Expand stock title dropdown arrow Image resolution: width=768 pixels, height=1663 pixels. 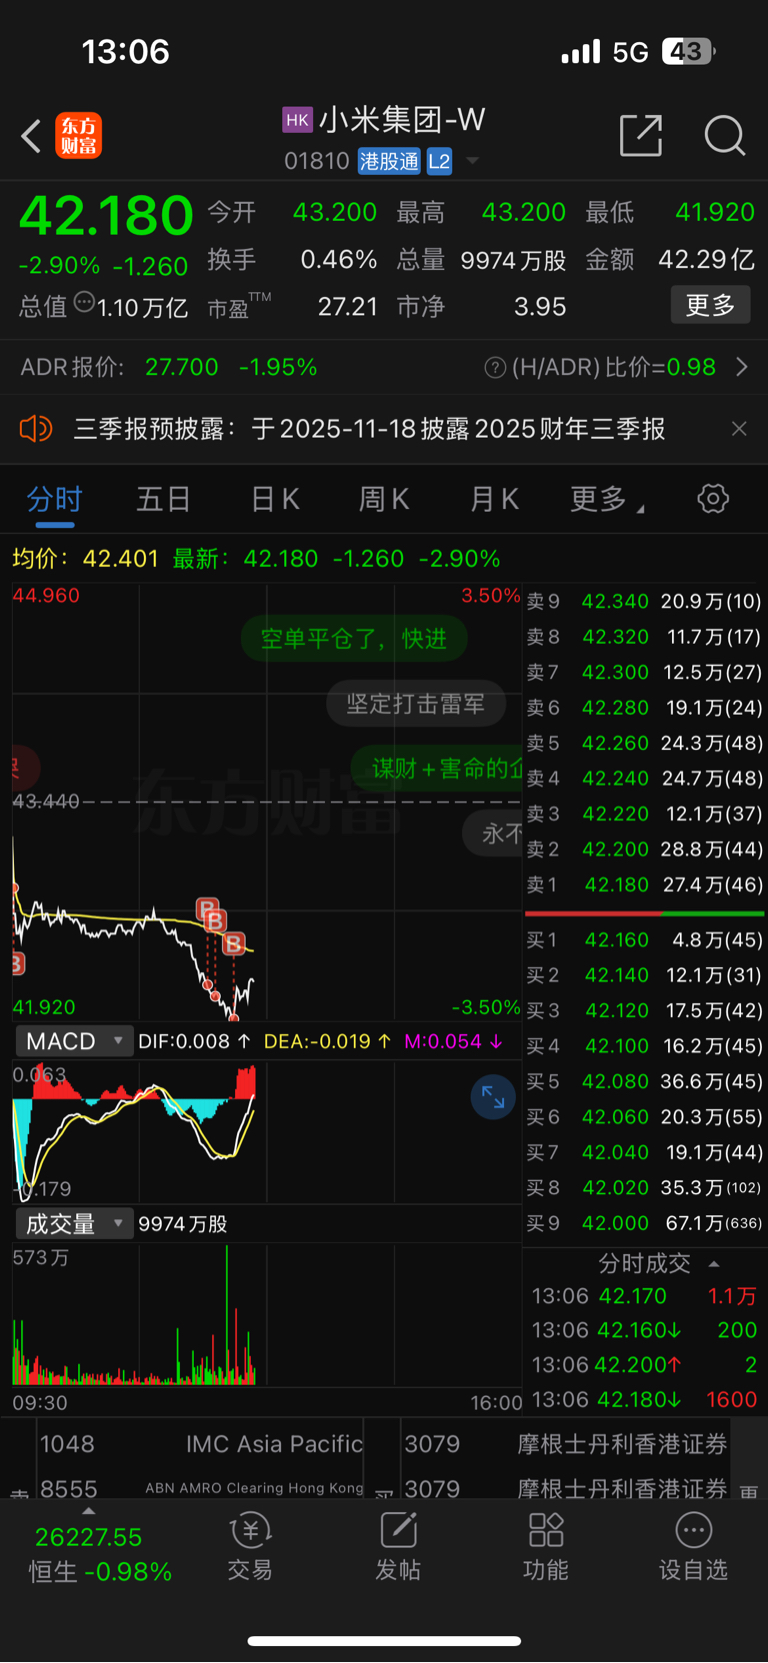pos(472,161)
